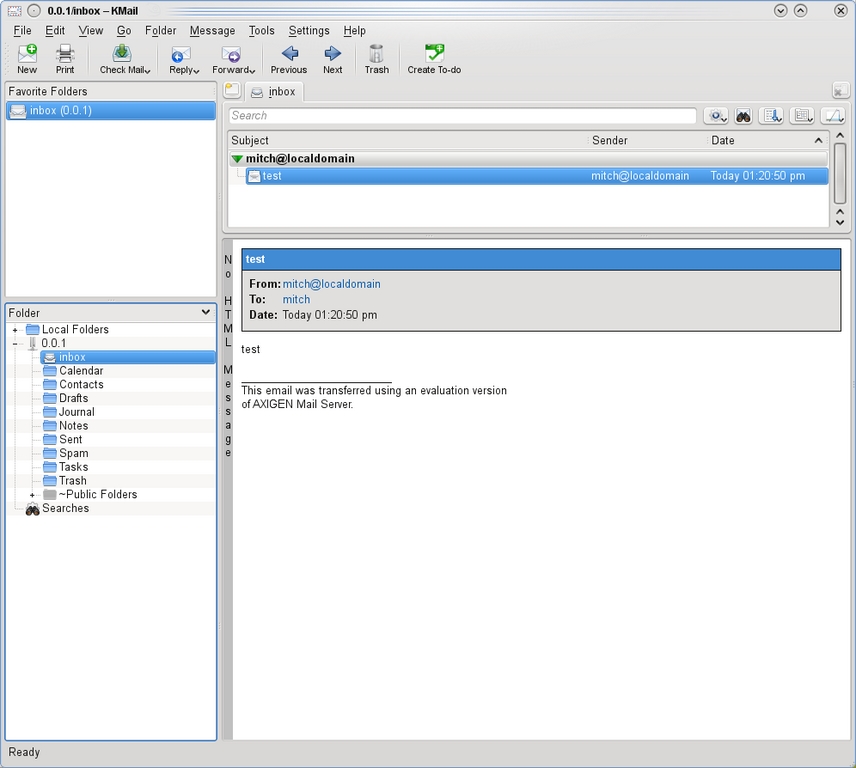Open the new tab button beside inbox
Image resolution: width=856 pixels, height=768 pixels.
point(232,91)
